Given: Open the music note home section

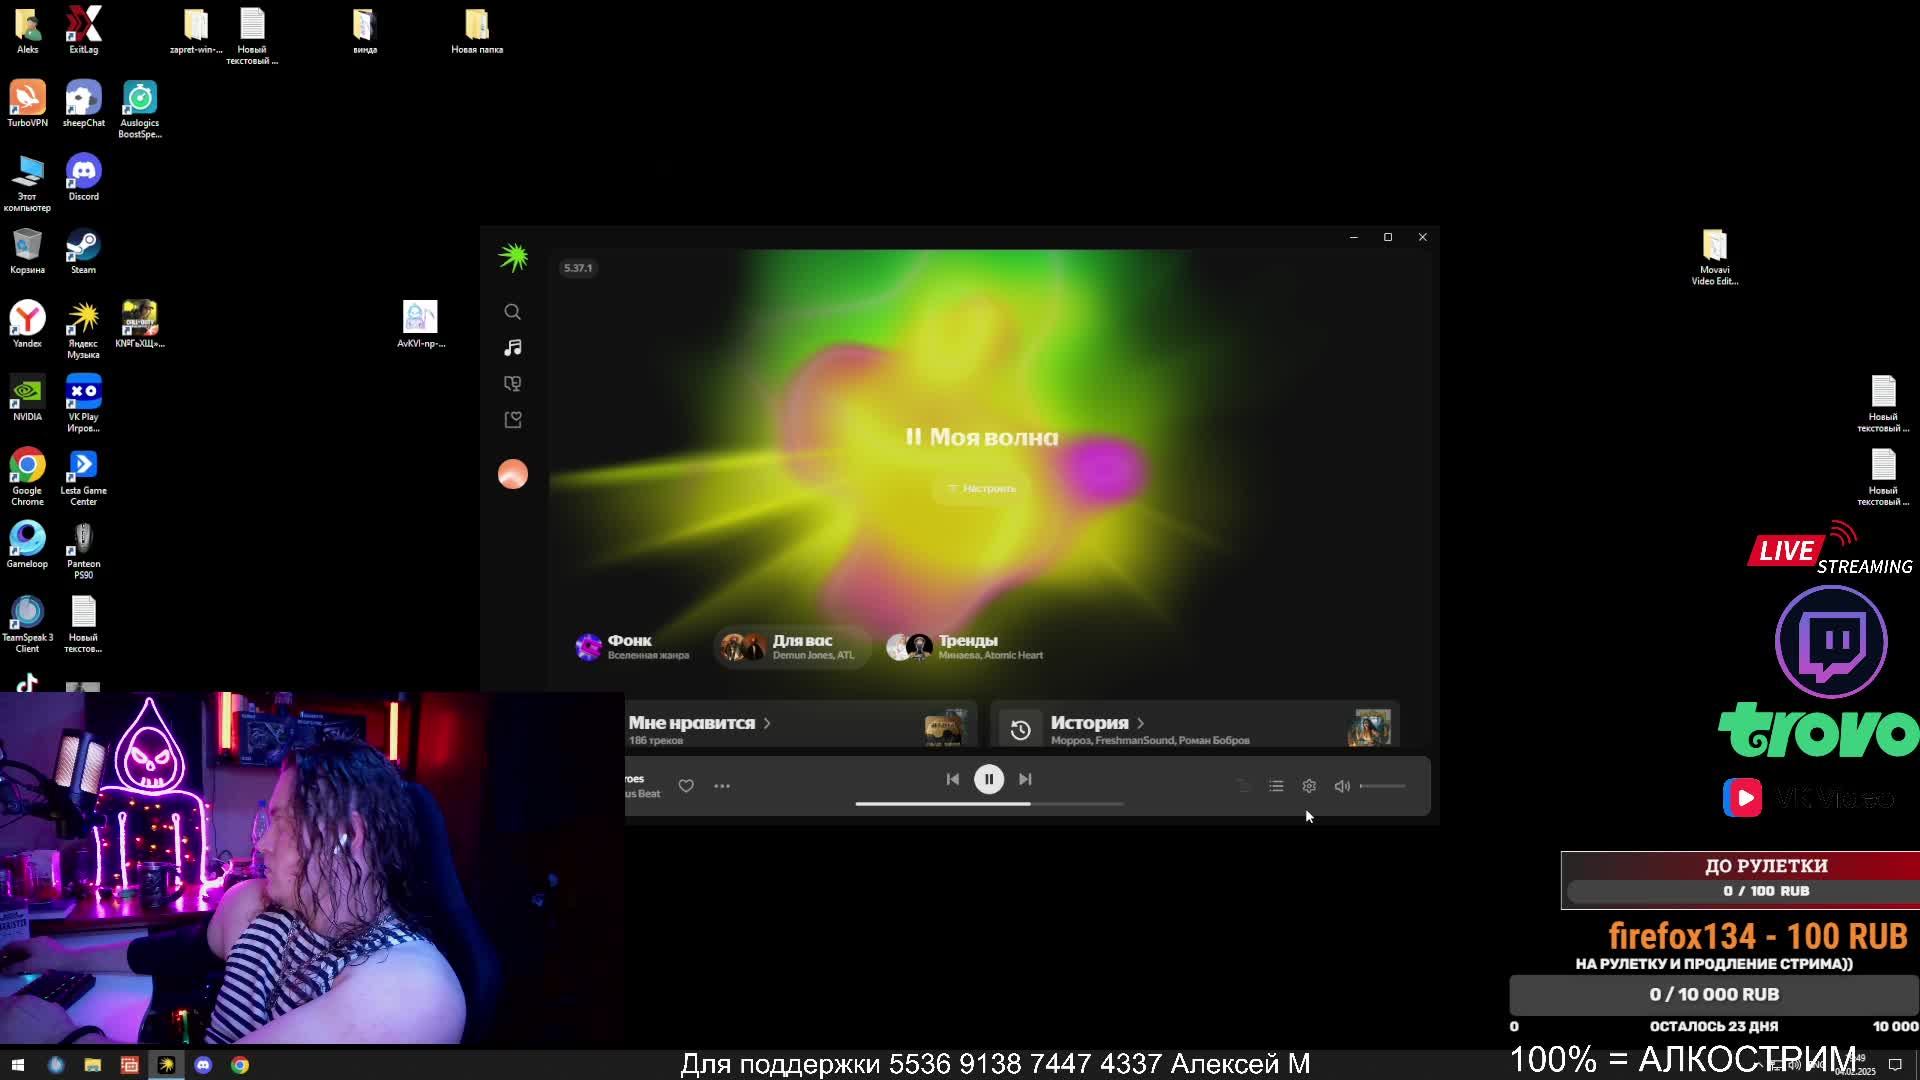Looking at the screenshot, I should click(x=512, y=348).
